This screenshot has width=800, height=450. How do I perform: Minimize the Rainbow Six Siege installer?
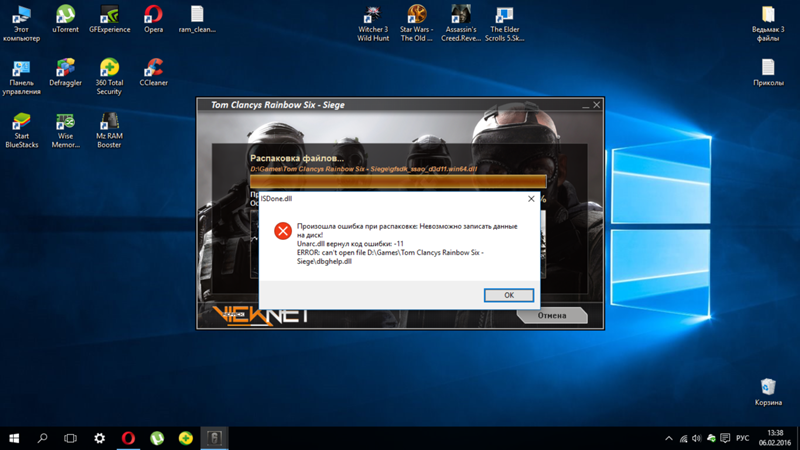click(x=585, y=106)
